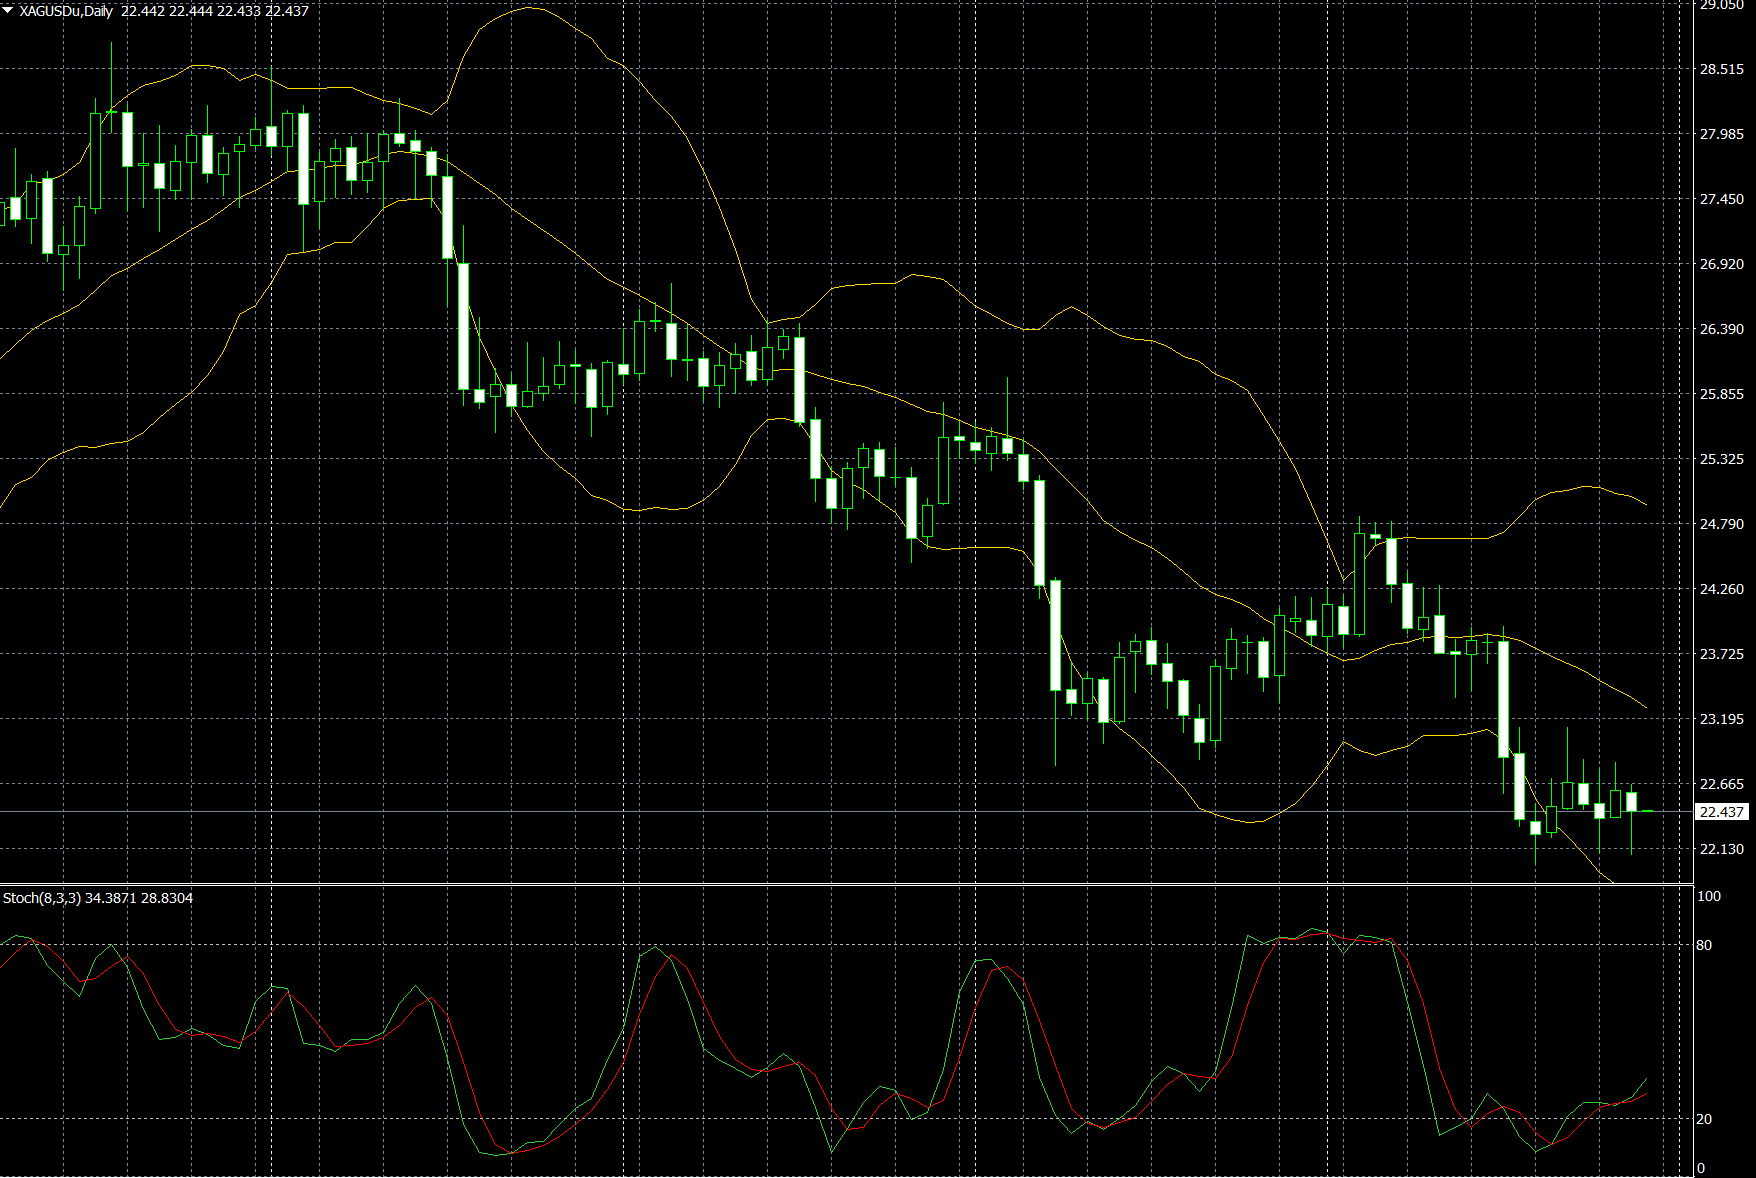Click the 28.515 price scale label

point(1722,69)
